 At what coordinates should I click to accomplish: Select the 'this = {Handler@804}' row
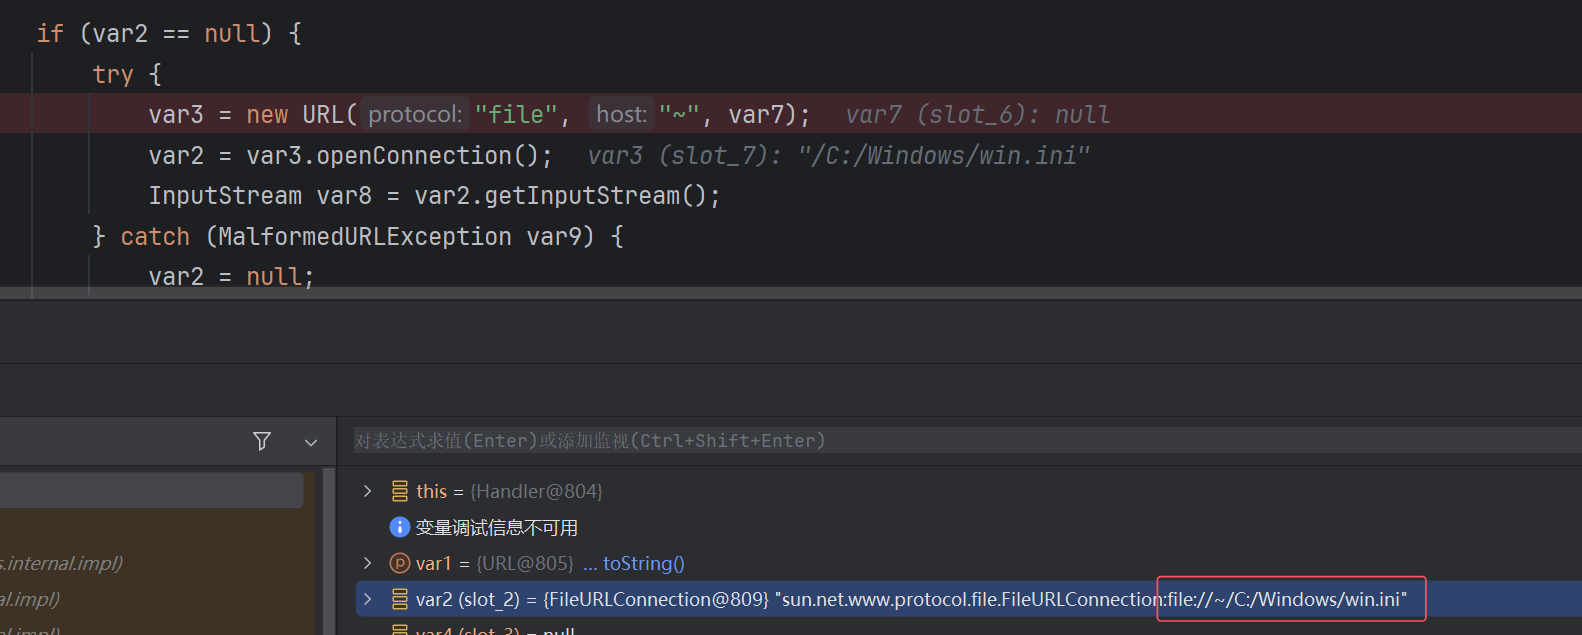pos(510,491)
